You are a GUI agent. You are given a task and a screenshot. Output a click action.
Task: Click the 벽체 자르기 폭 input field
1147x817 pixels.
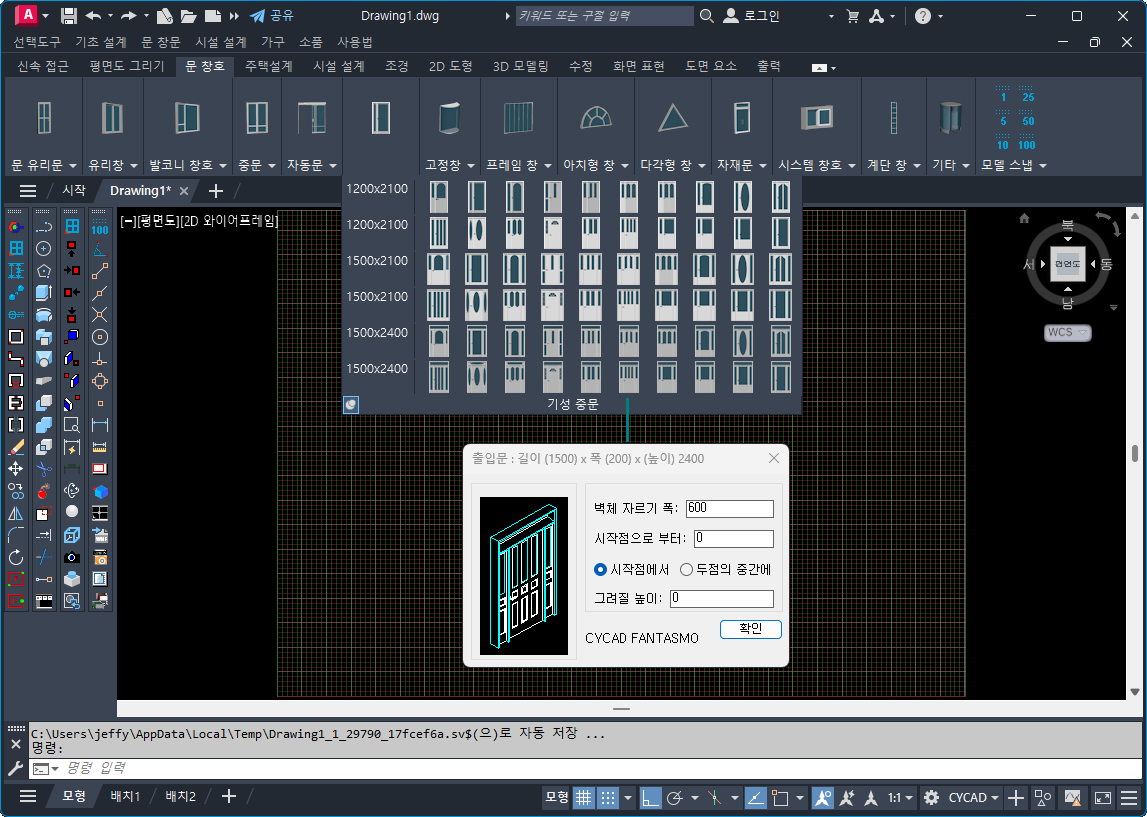pyautogui.click(x=729, y=508)
